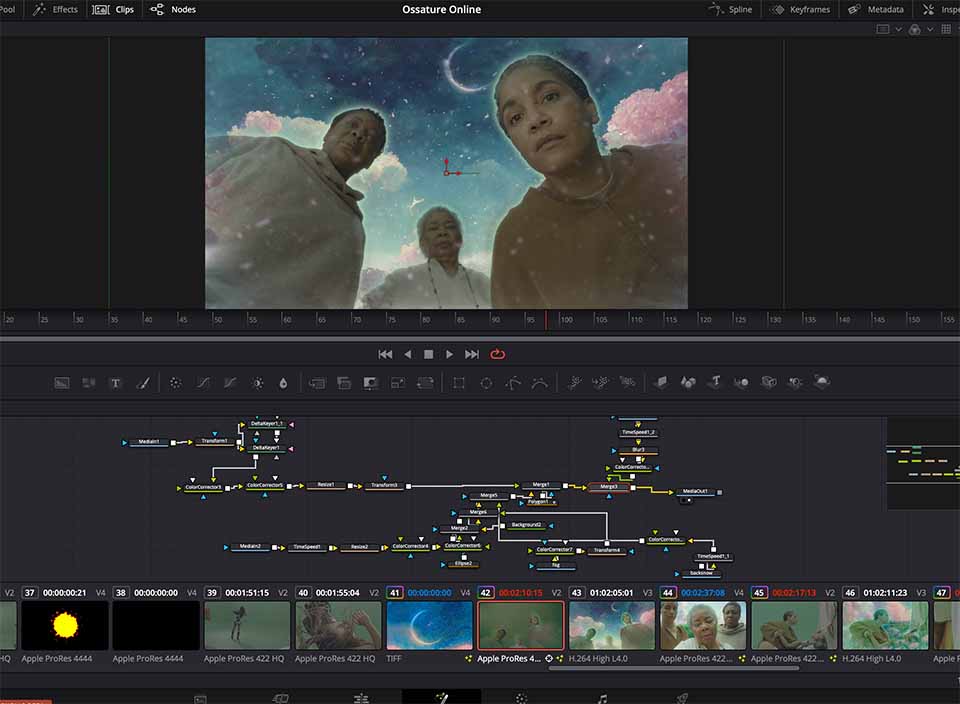Switch to the Fairlight page tab
This screenshot has height=704, width=960.
pos(602,698)
